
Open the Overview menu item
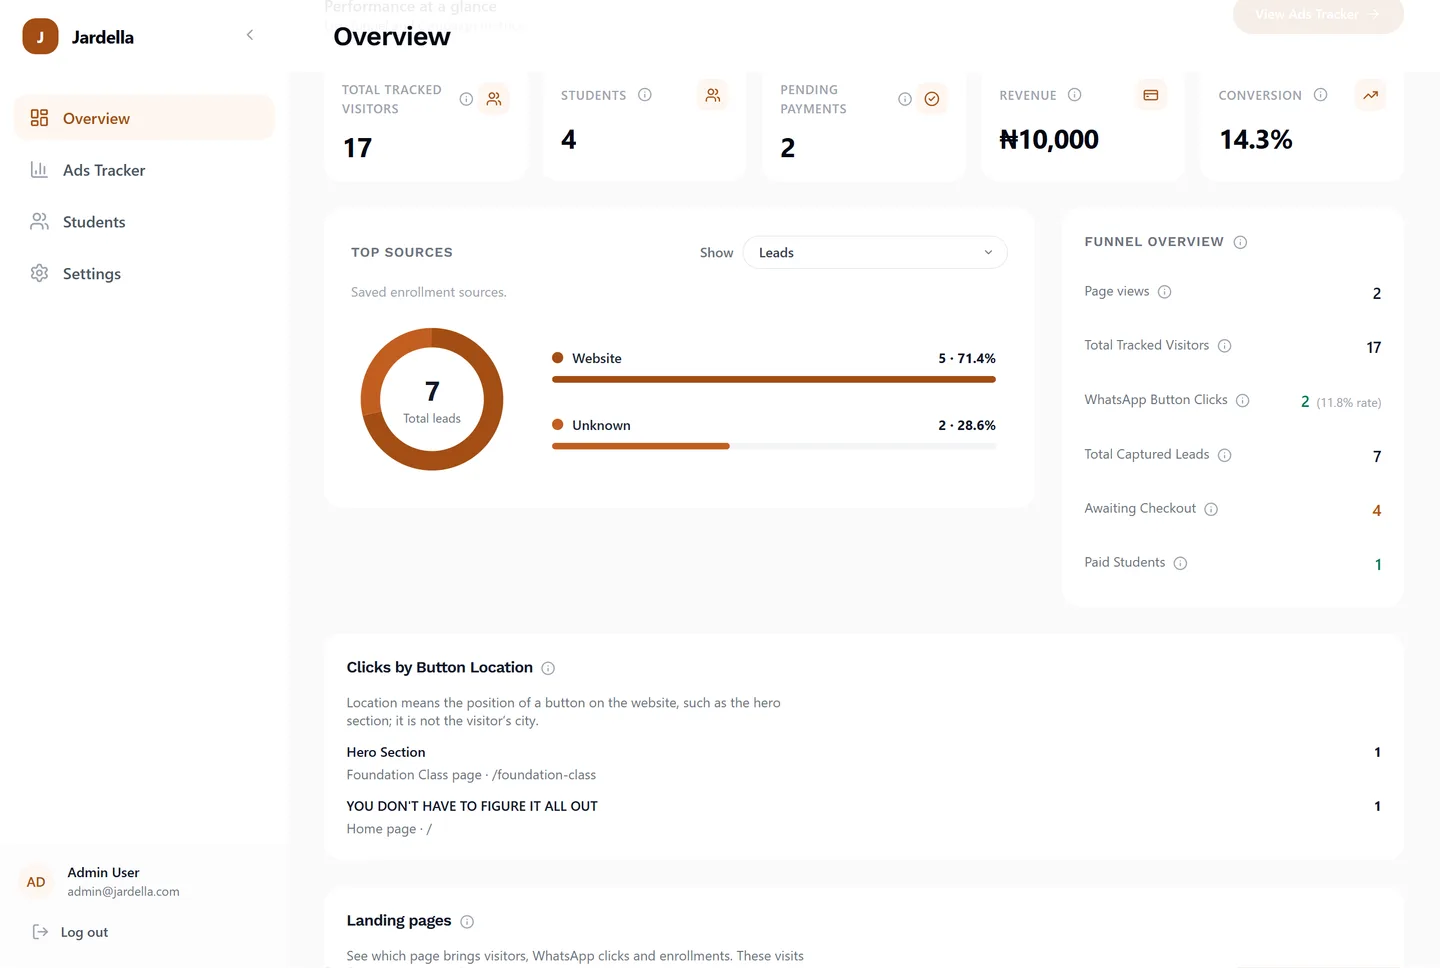pos(144,118)
